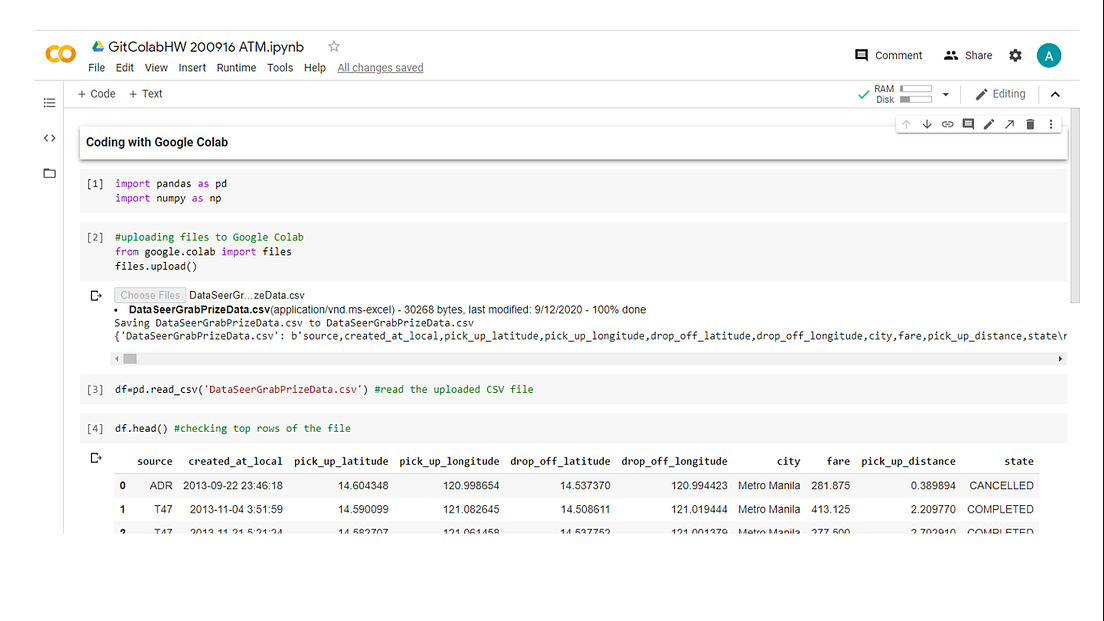Open the cell overflow three-dot menu
The image size is (1104, 621).
(x=1050, y=123)
